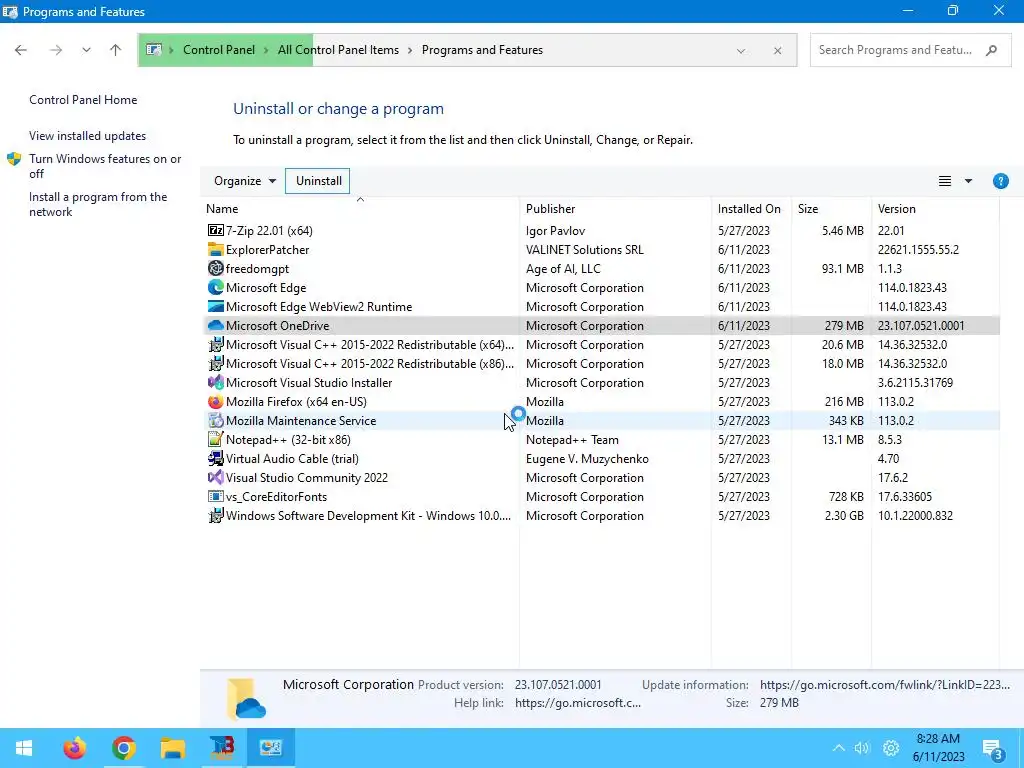
Task: Show hidden system tray icons chevron
Action: (839, 748)
